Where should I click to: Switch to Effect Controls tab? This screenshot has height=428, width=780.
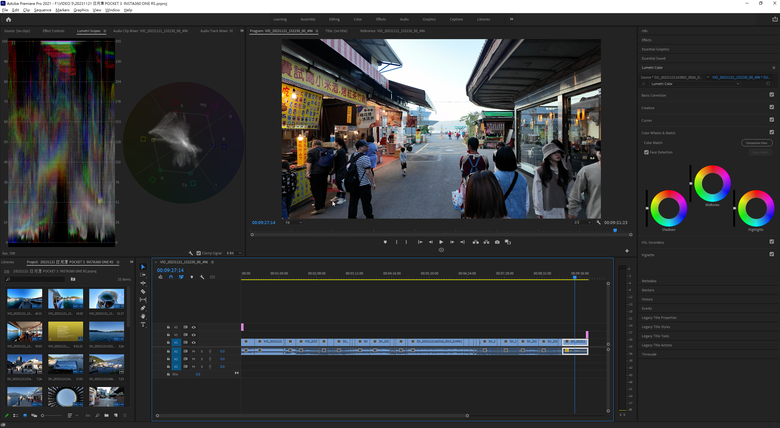pos(53,31)
